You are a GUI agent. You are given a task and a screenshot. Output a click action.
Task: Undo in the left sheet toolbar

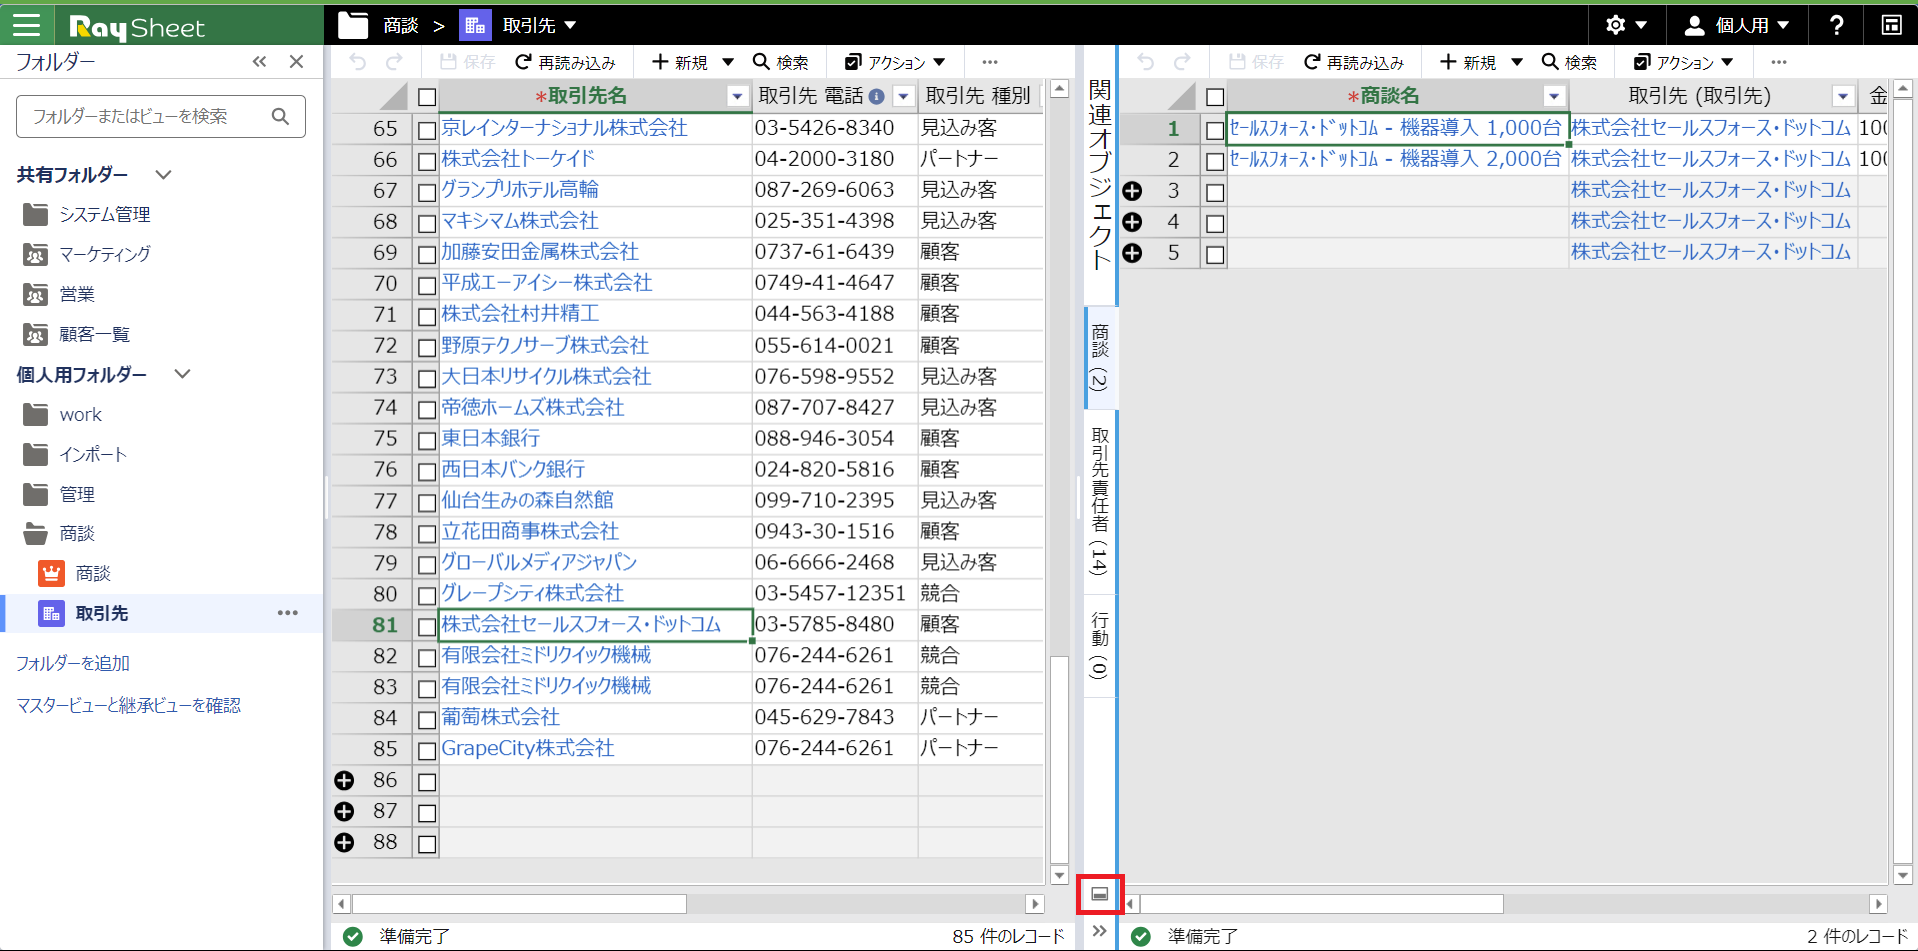pos(358,63)
